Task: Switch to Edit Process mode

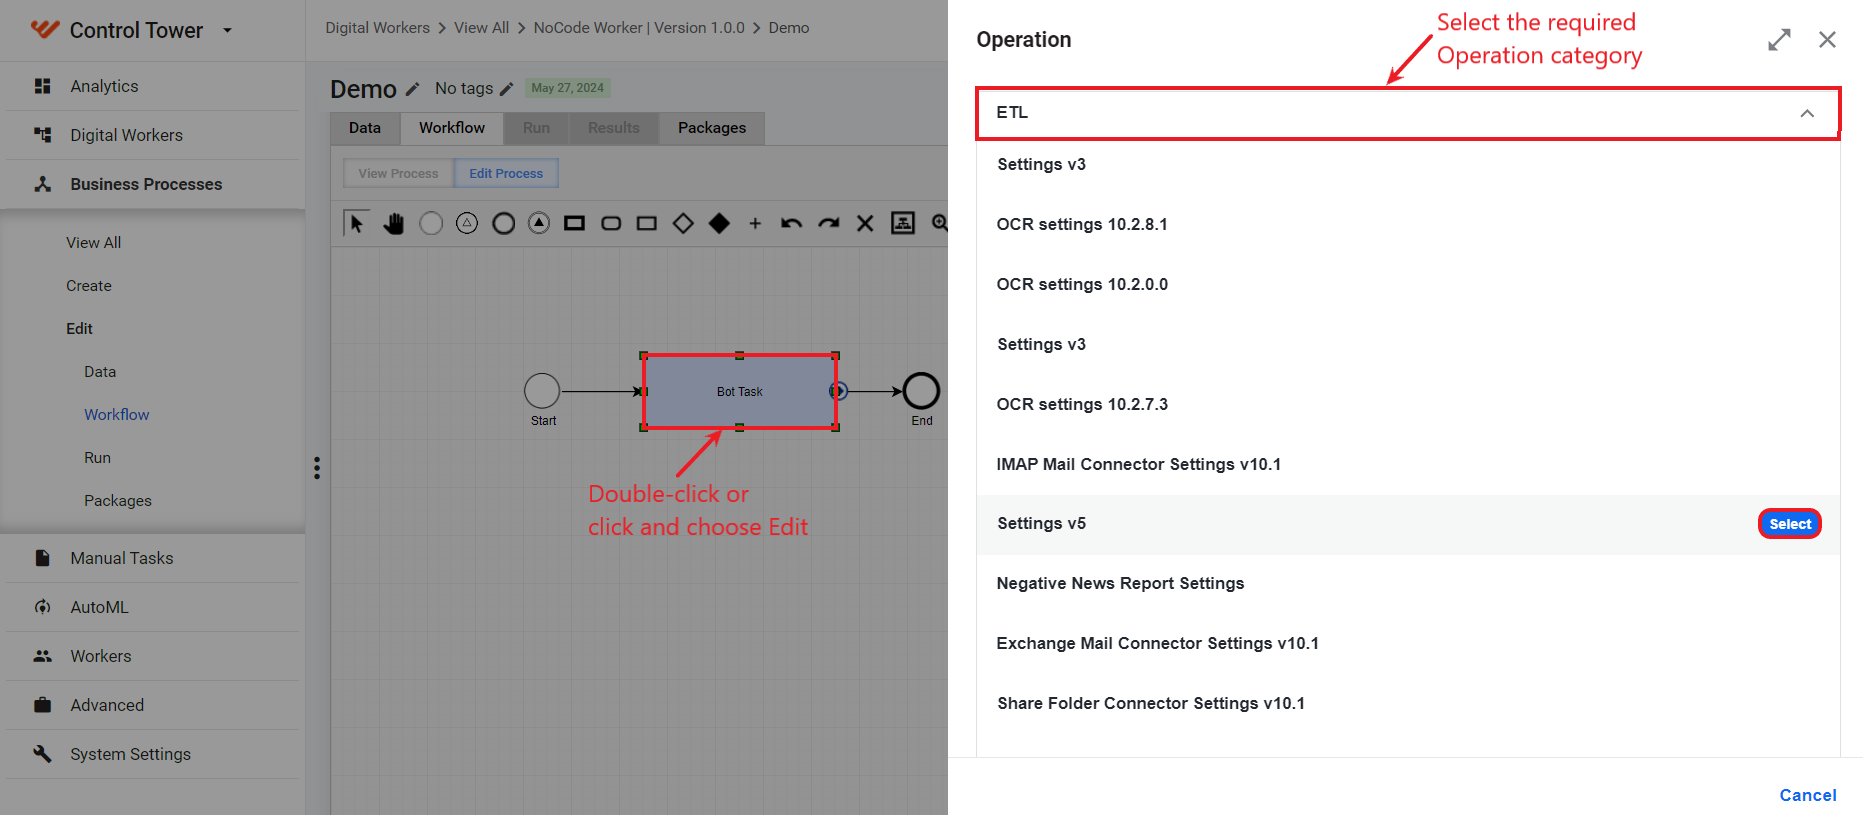Action: 506,173
